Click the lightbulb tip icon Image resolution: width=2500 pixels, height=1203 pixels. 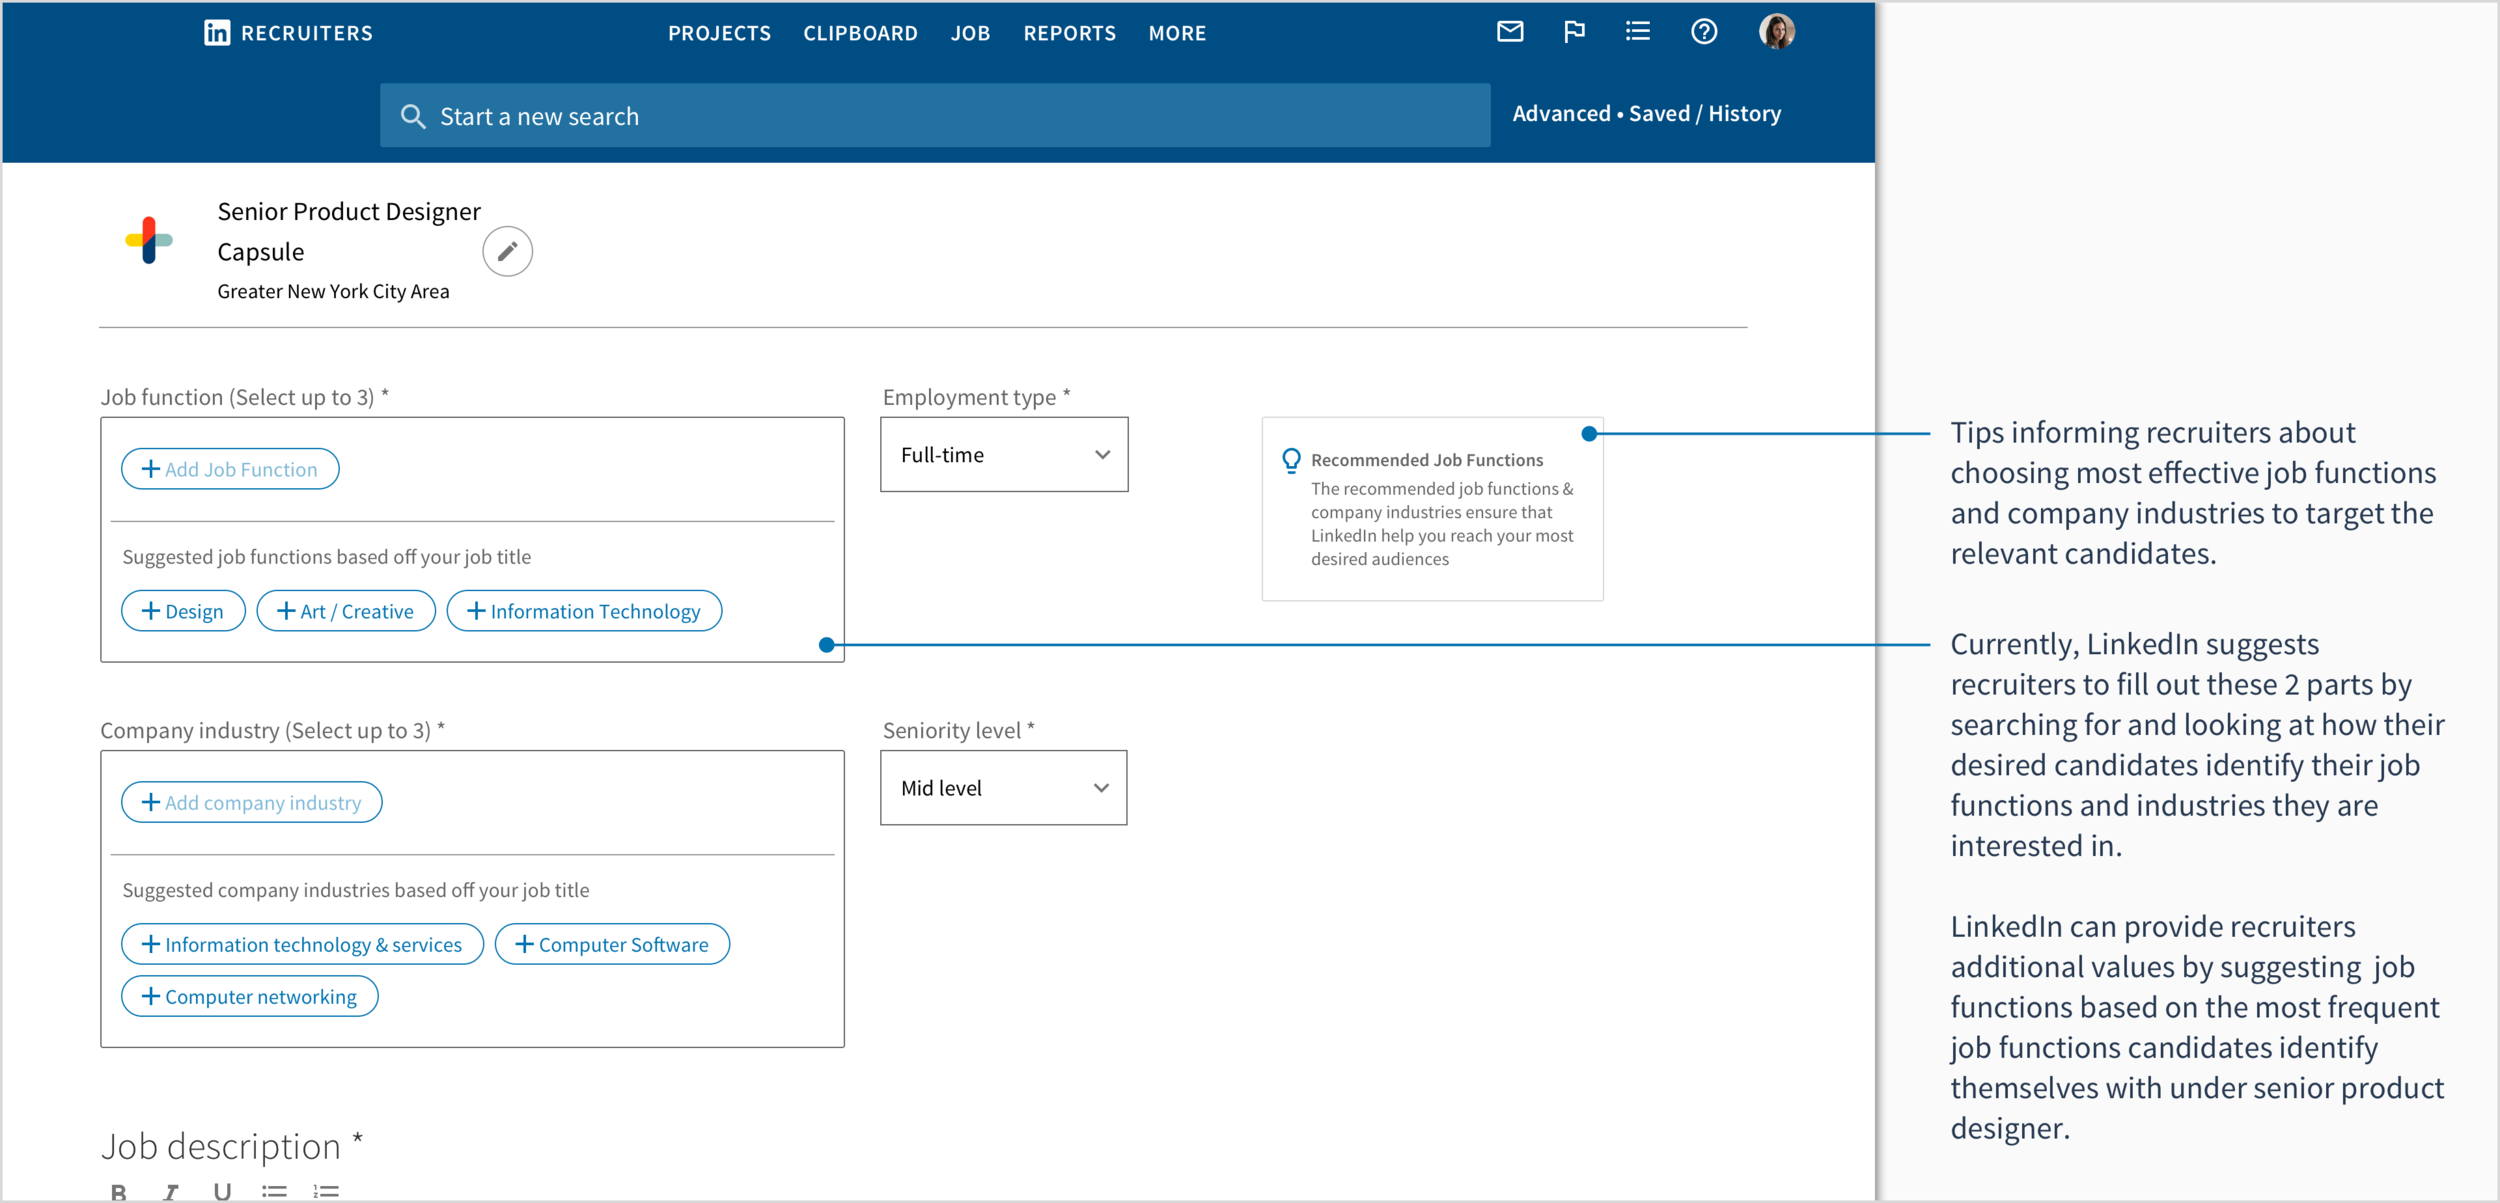[1291, 460]
